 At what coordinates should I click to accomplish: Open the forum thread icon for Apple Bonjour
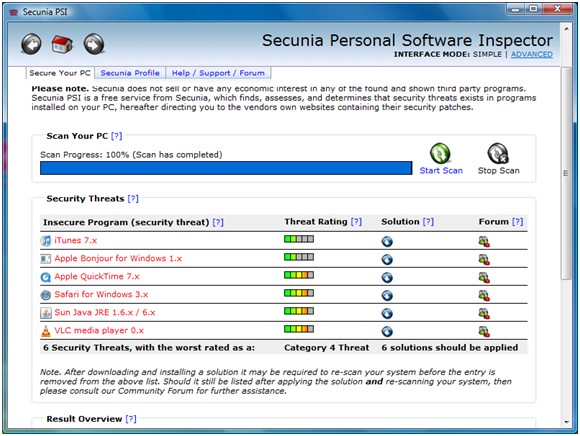coord(484,260)
